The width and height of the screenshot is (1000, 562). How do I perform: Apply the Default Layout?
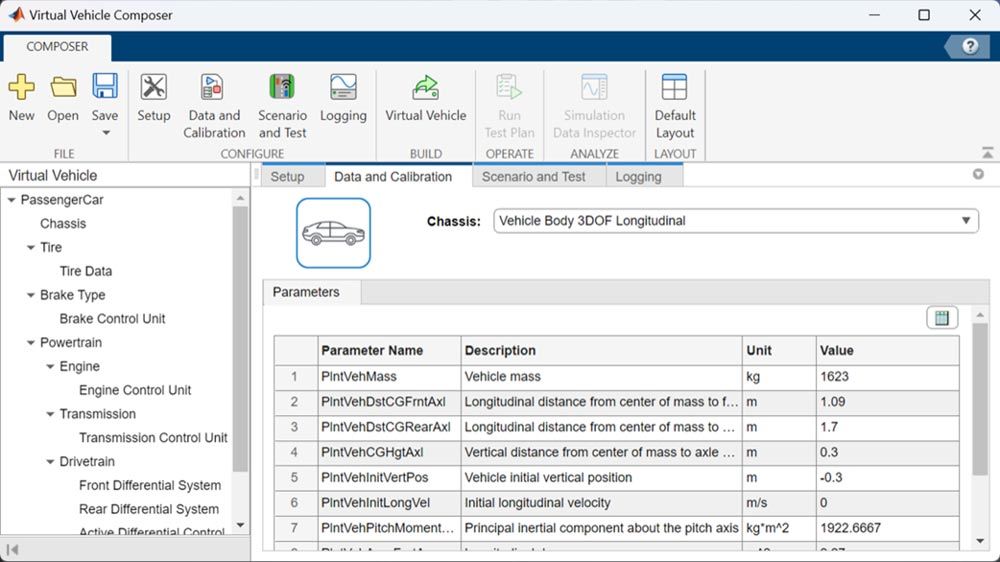point(675,106)
